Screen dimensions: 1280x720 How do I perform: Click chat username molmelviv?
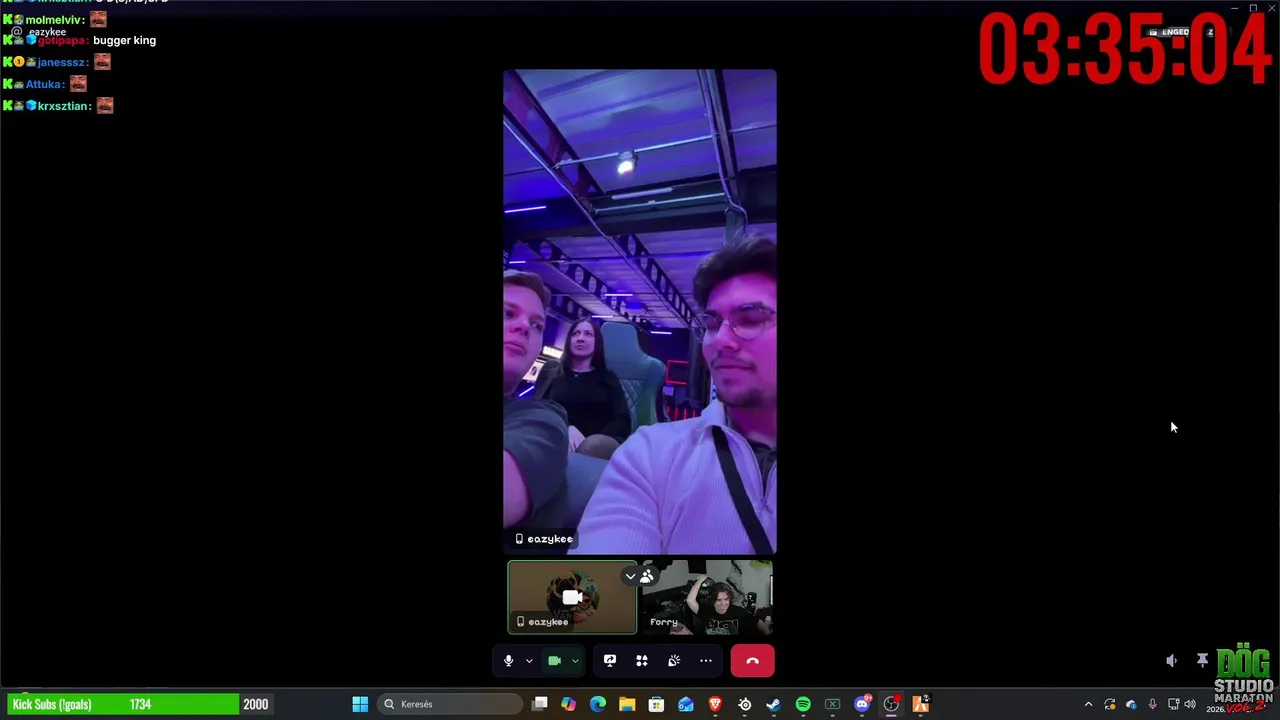point(55,20)
